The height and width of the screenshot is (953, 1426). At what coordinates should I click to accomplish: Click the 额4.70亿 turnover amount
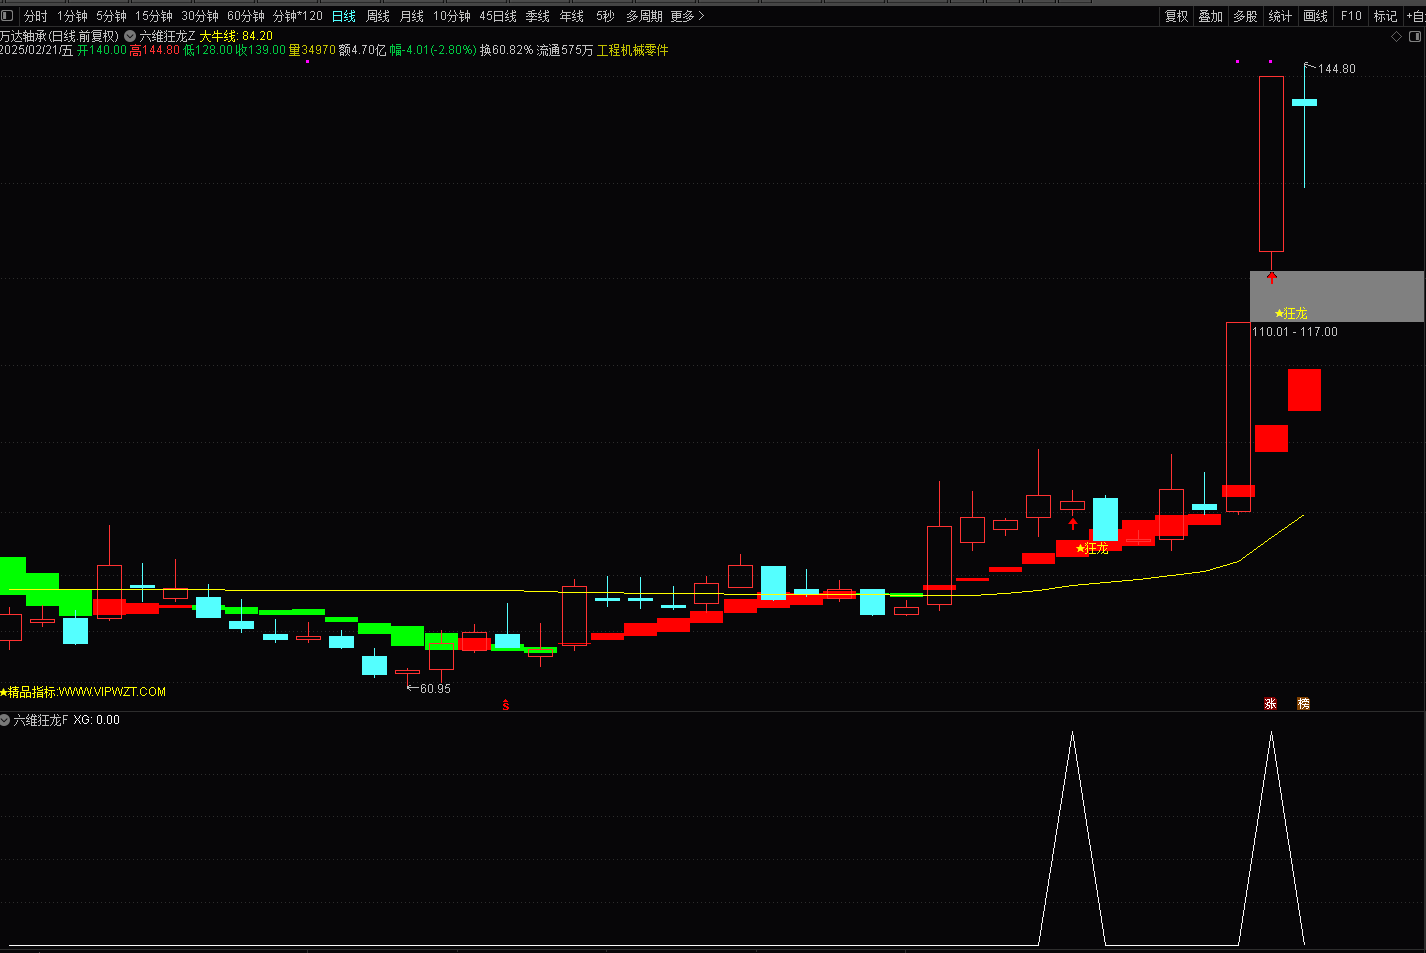click(x=362, y=50)
